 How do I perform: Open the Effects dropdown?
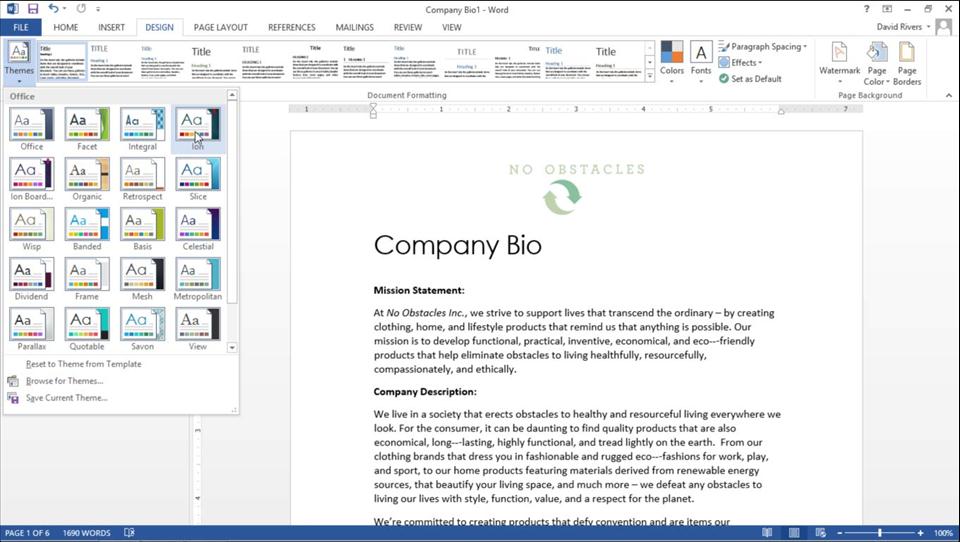pos(740,62)
